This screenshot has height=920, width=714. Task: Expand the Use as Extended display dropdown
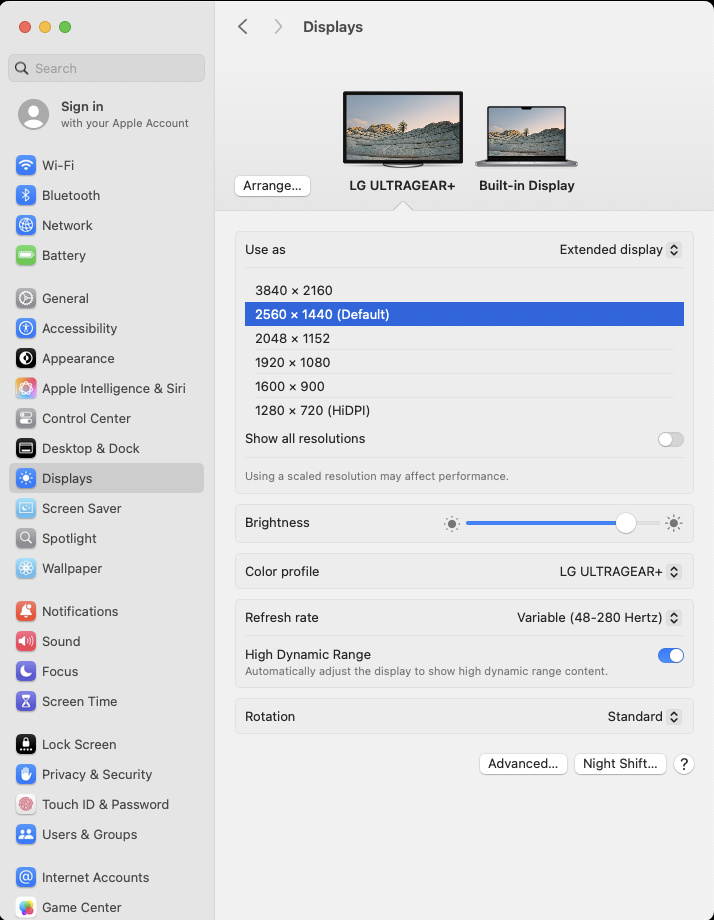[620, 250]
